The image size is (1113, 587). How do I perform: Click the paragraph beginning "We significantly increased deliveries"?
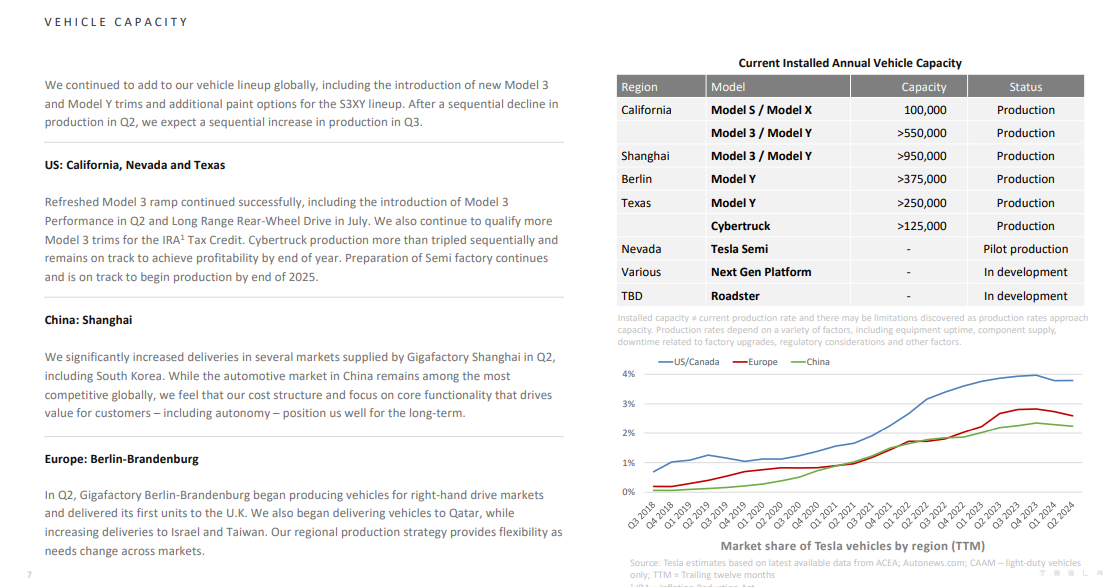click(300, 385)
